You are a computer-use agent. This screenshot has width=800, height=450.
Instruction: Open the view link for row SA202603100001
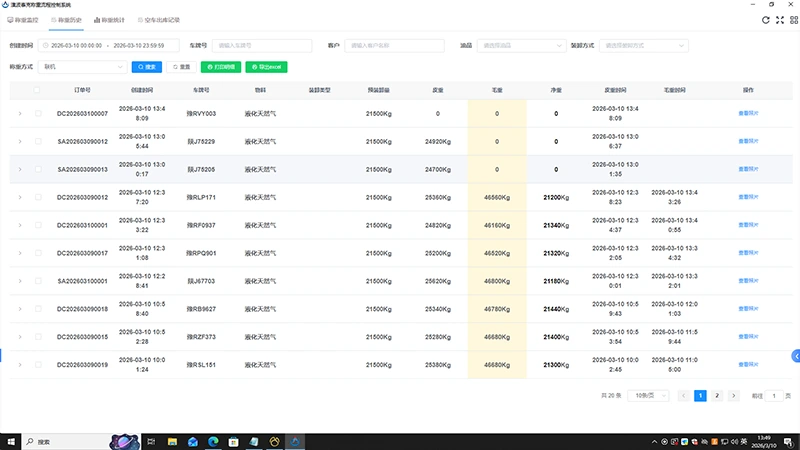click(x=748, y=281)
